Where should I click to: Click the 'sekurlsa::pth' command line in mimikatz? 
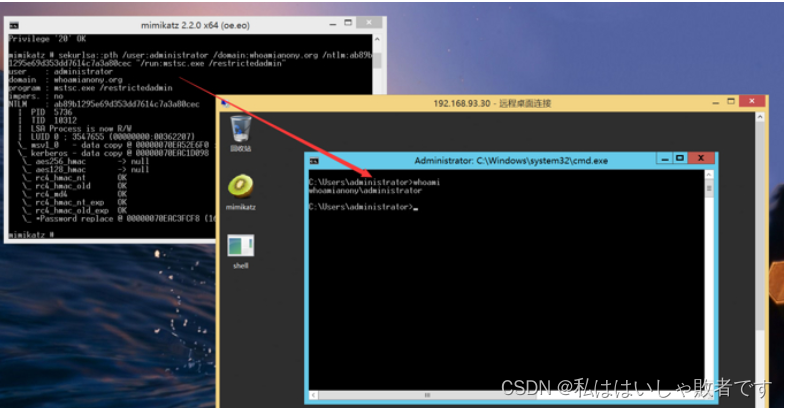click(190, 59)
